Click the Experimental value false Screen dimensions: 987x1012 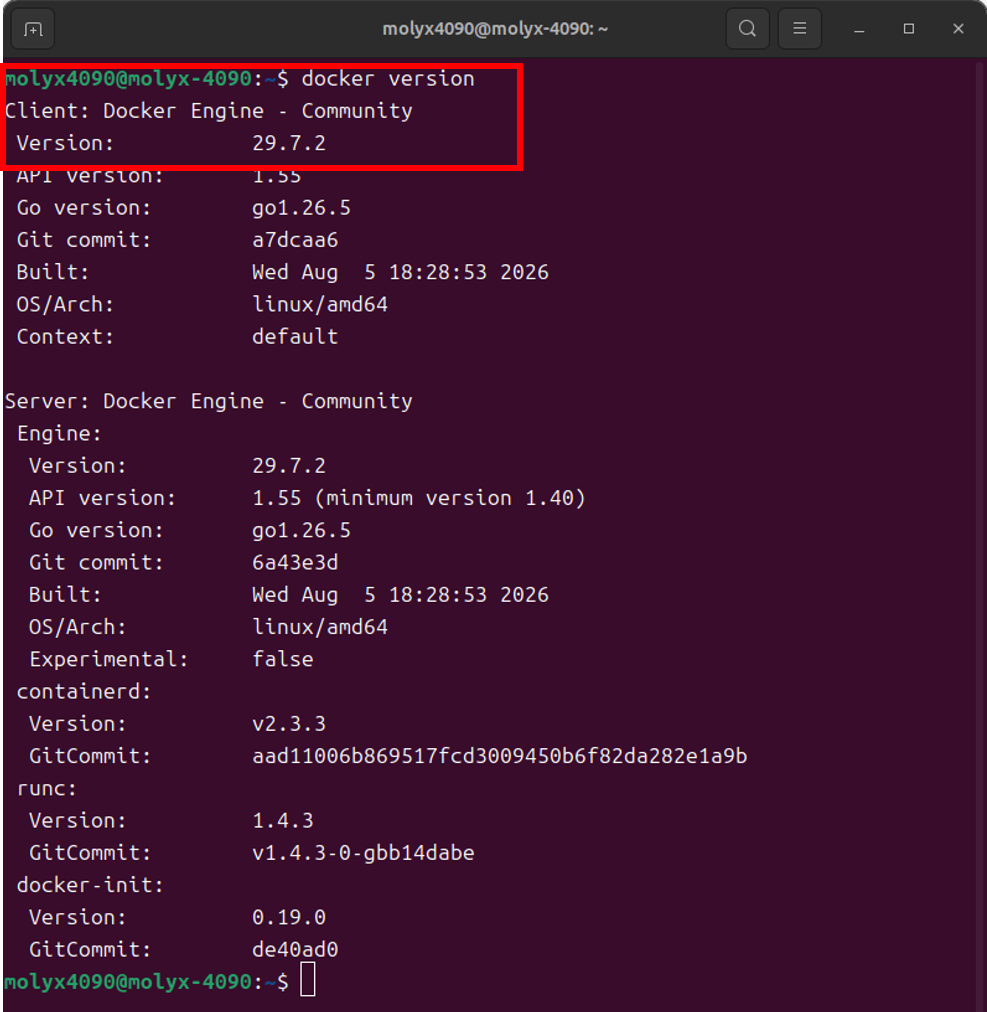point(283,660)
